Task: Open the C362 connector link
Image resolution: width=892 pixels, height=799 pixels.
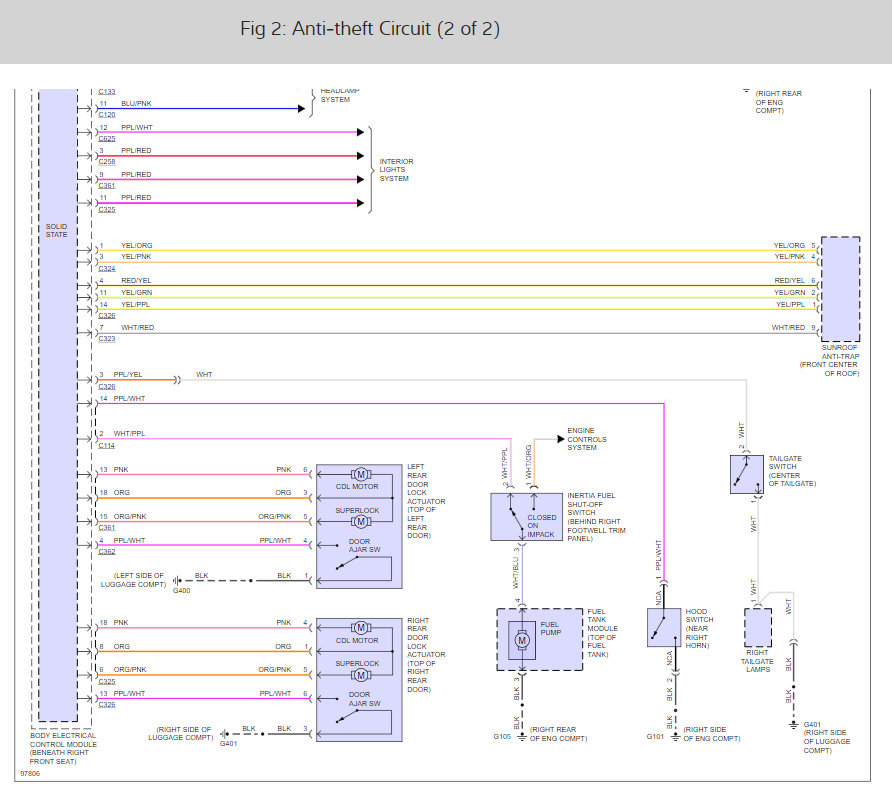Action: coord(107,551)
